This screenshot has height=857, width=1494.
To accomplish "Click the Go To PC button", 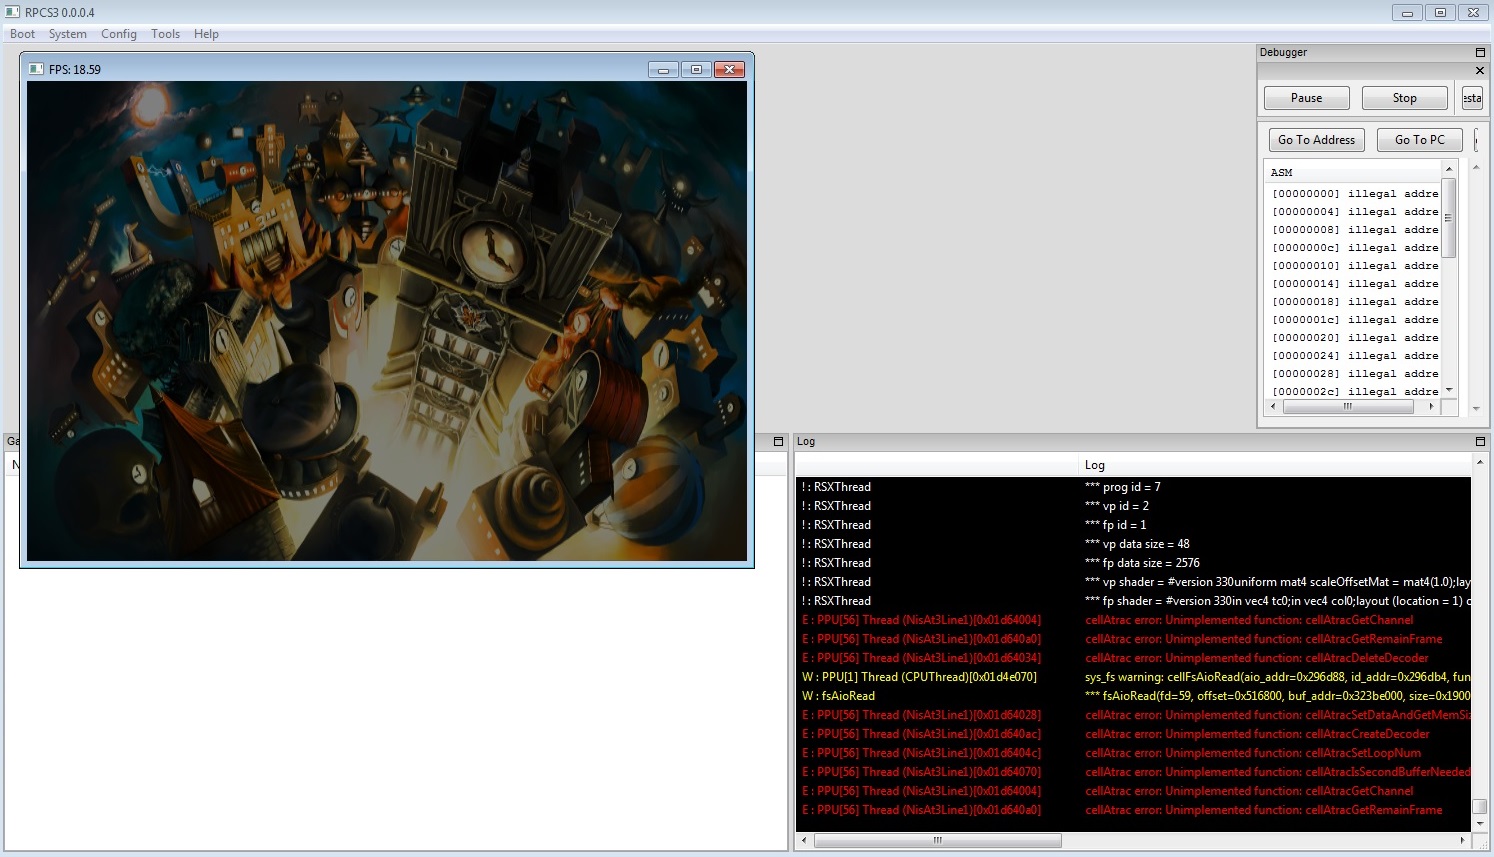I will point(1419,140).
